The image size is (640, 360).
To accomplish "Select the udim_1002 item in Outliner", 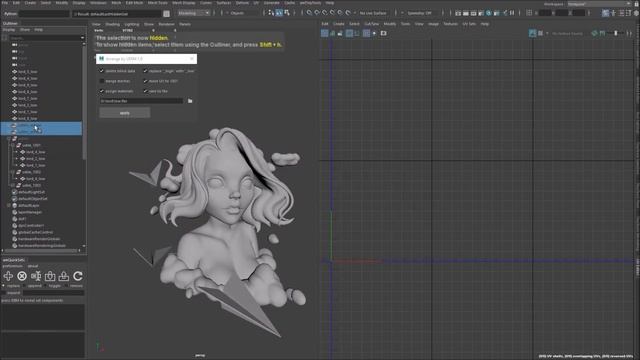I will 31,172.
